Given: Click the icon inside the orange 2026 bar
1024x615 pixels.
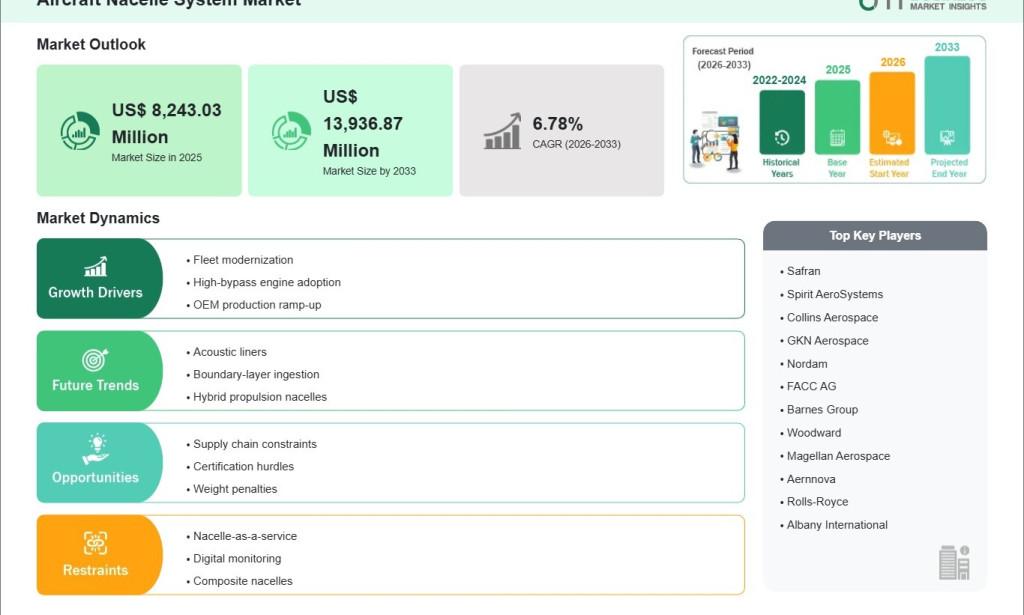Looking at the screenshot, I should [x=892, y=138].
